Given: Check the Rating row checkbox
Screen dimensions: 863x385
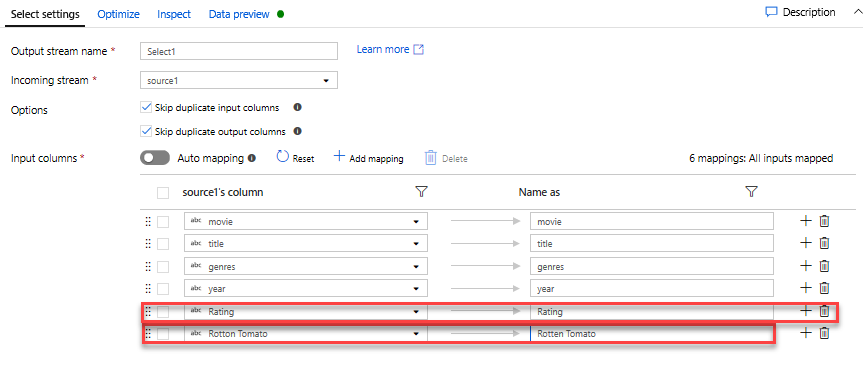Looking at the screenshot, I should coord(163,312).
